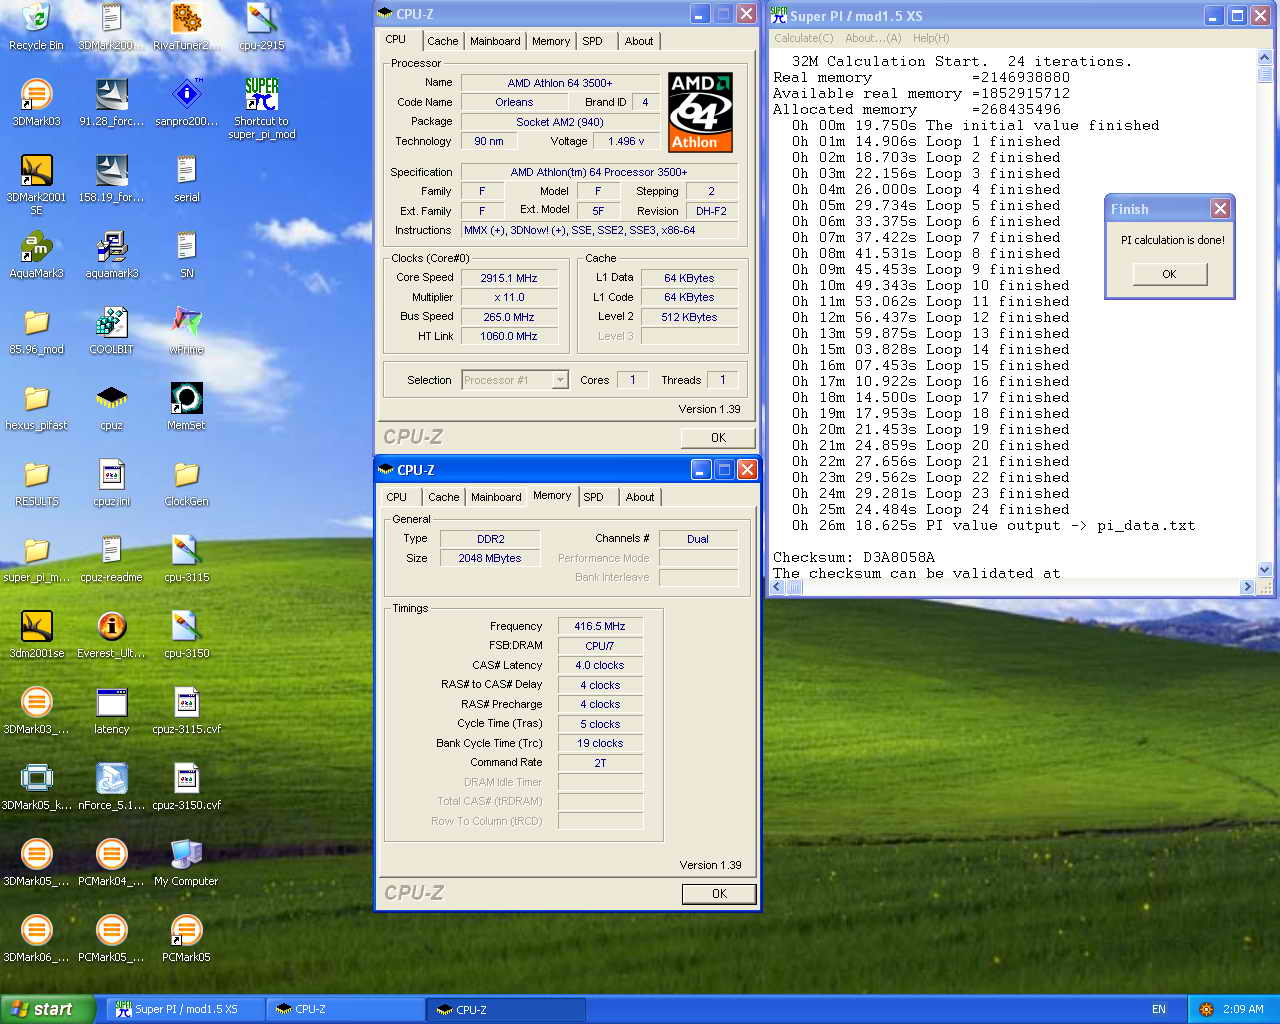Image resolution: width=1280 pixels, height=1024 pixels.
Task: Activate first CPU-Z taskbar button
Action: point(345,1009)
